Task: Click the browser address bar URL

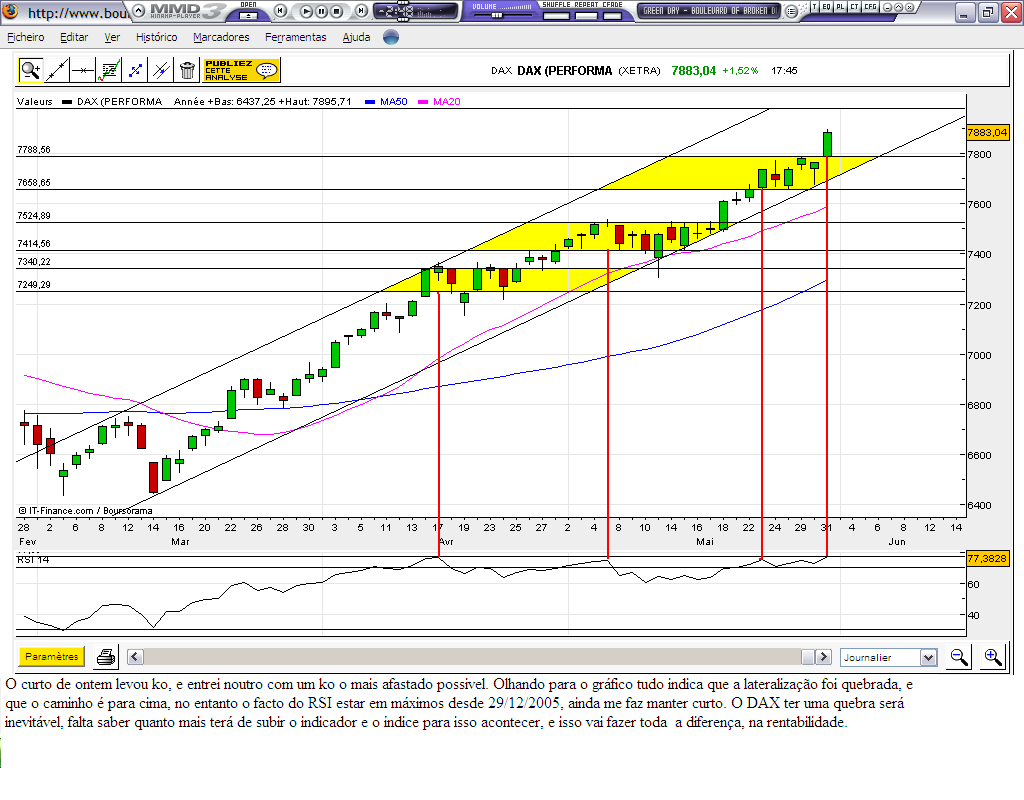Action: click(78, 13)
